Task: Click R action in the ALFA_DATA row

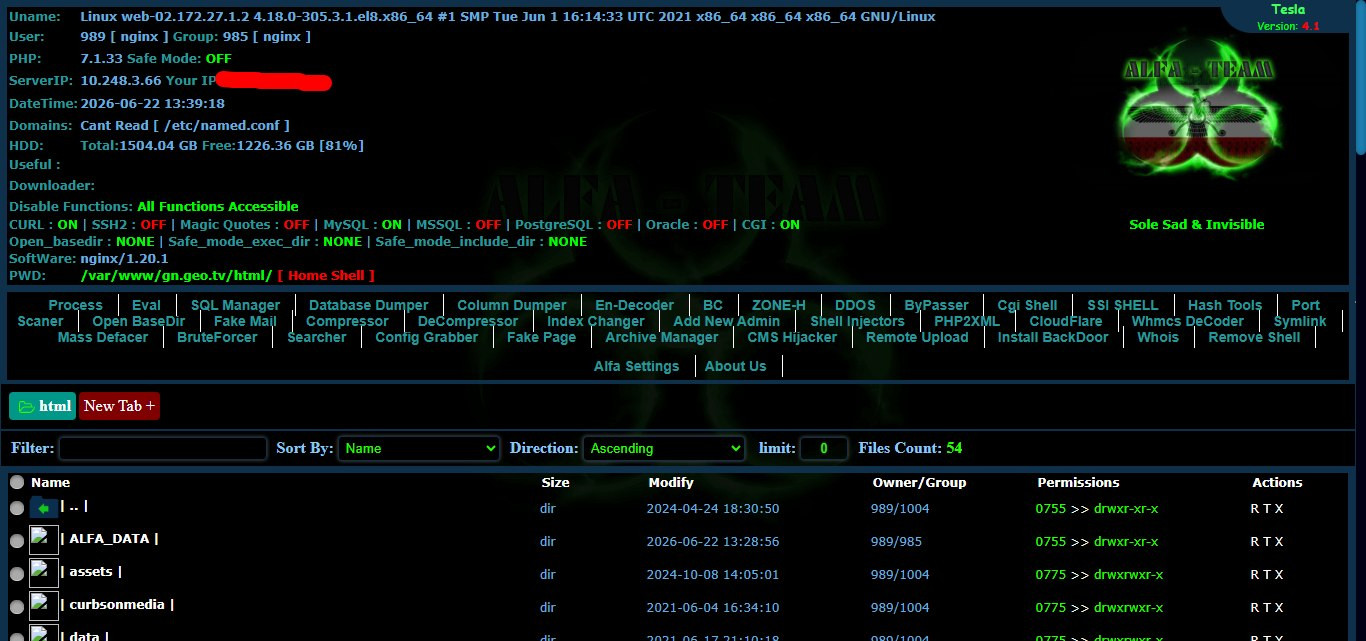Action: point(1255,542)
